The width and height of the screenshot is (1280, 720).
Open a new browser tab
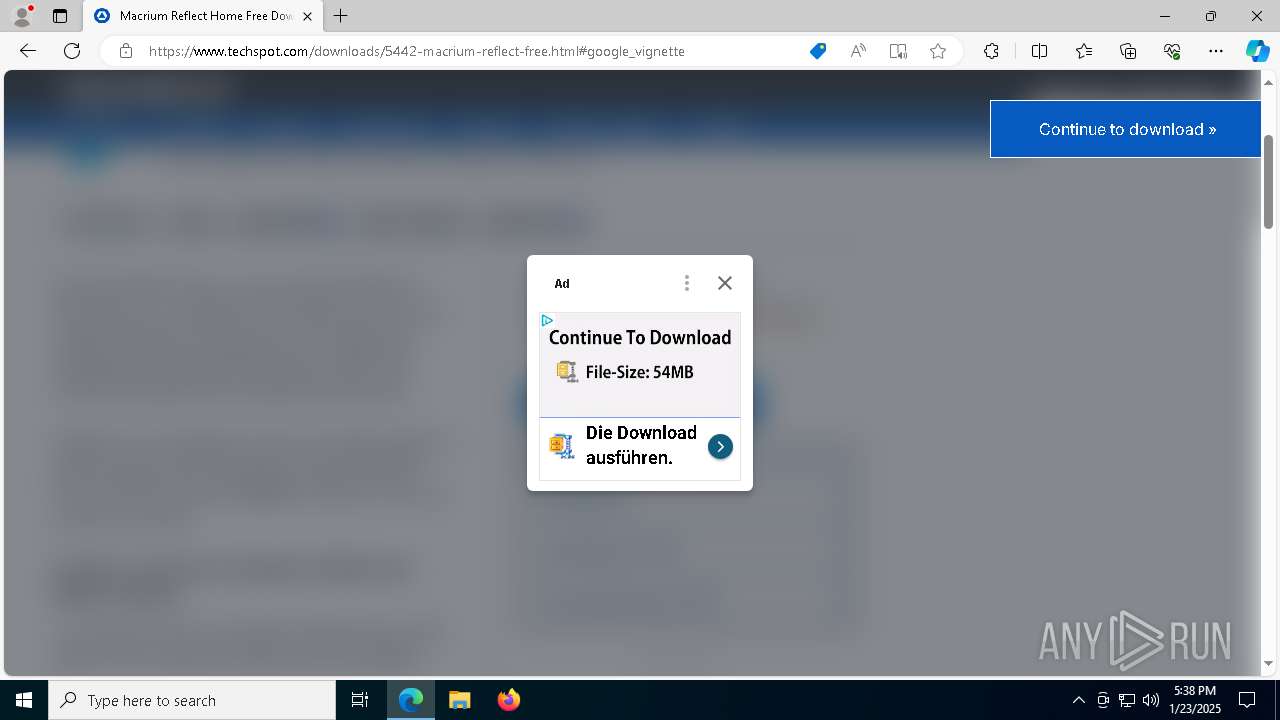tap(341, 16)
